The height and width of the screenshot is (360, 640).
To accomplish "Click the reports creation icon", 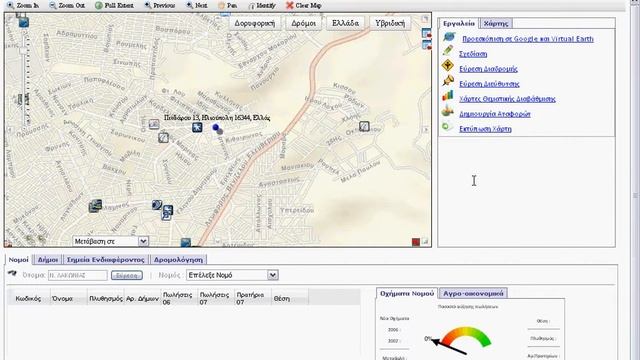I will (448, 111).
